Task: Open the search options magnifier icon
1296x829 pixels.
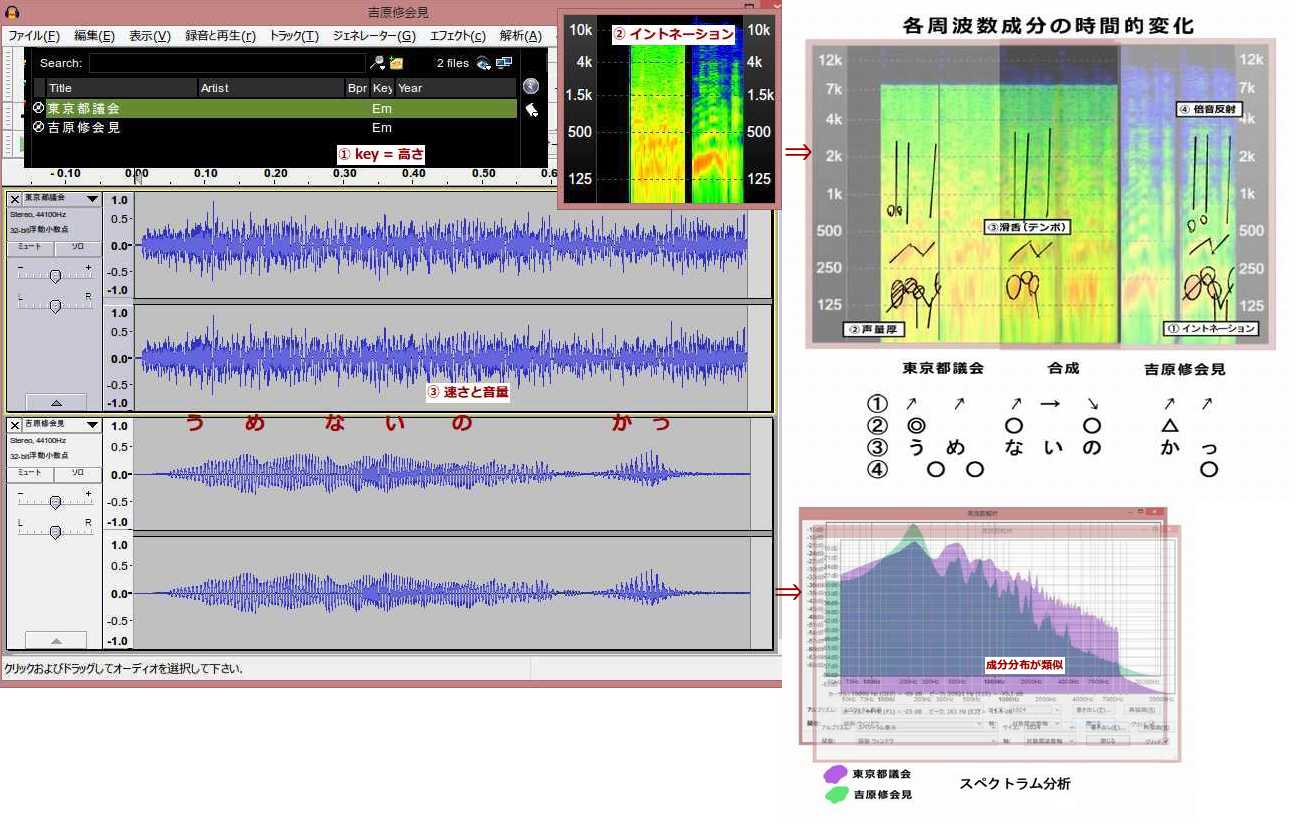Action: click(x=377, y=63)
